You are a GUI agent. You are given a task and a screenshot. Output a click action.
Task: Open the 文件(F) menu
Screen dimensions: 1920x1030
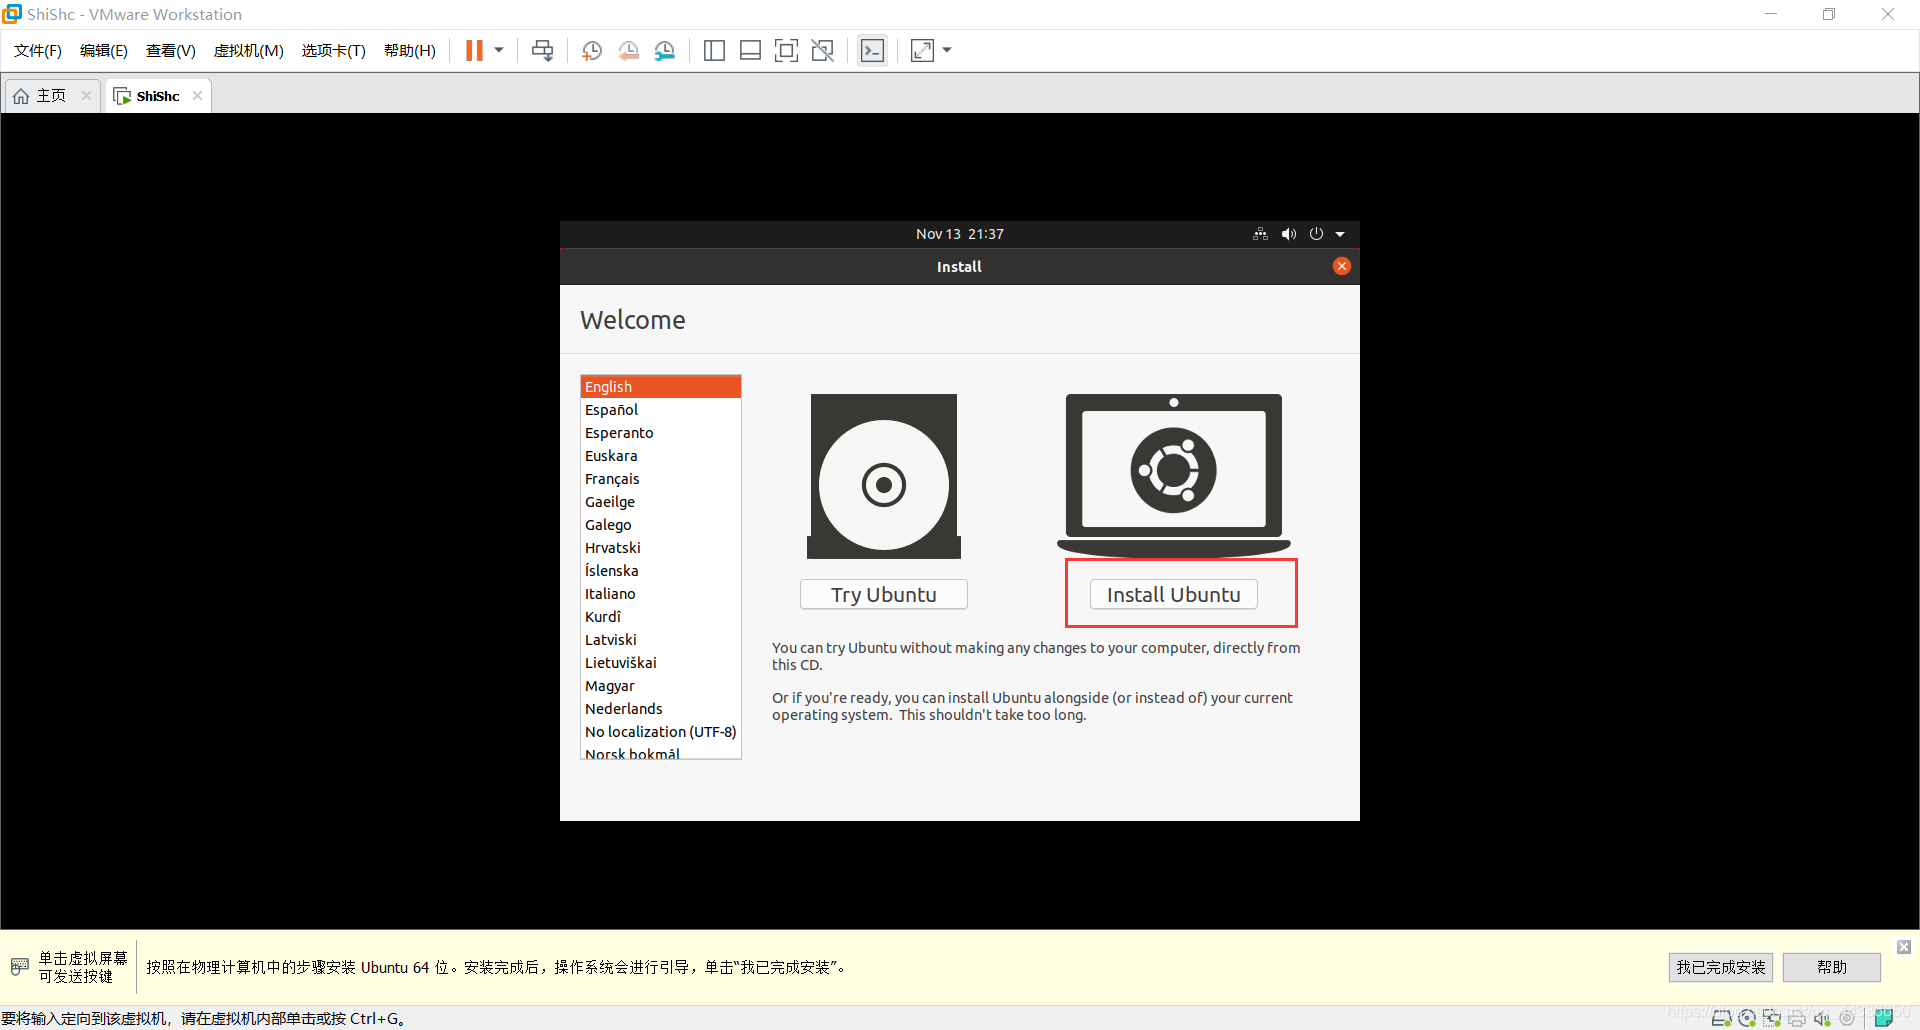pyautogui.click(x=38, y=51)
